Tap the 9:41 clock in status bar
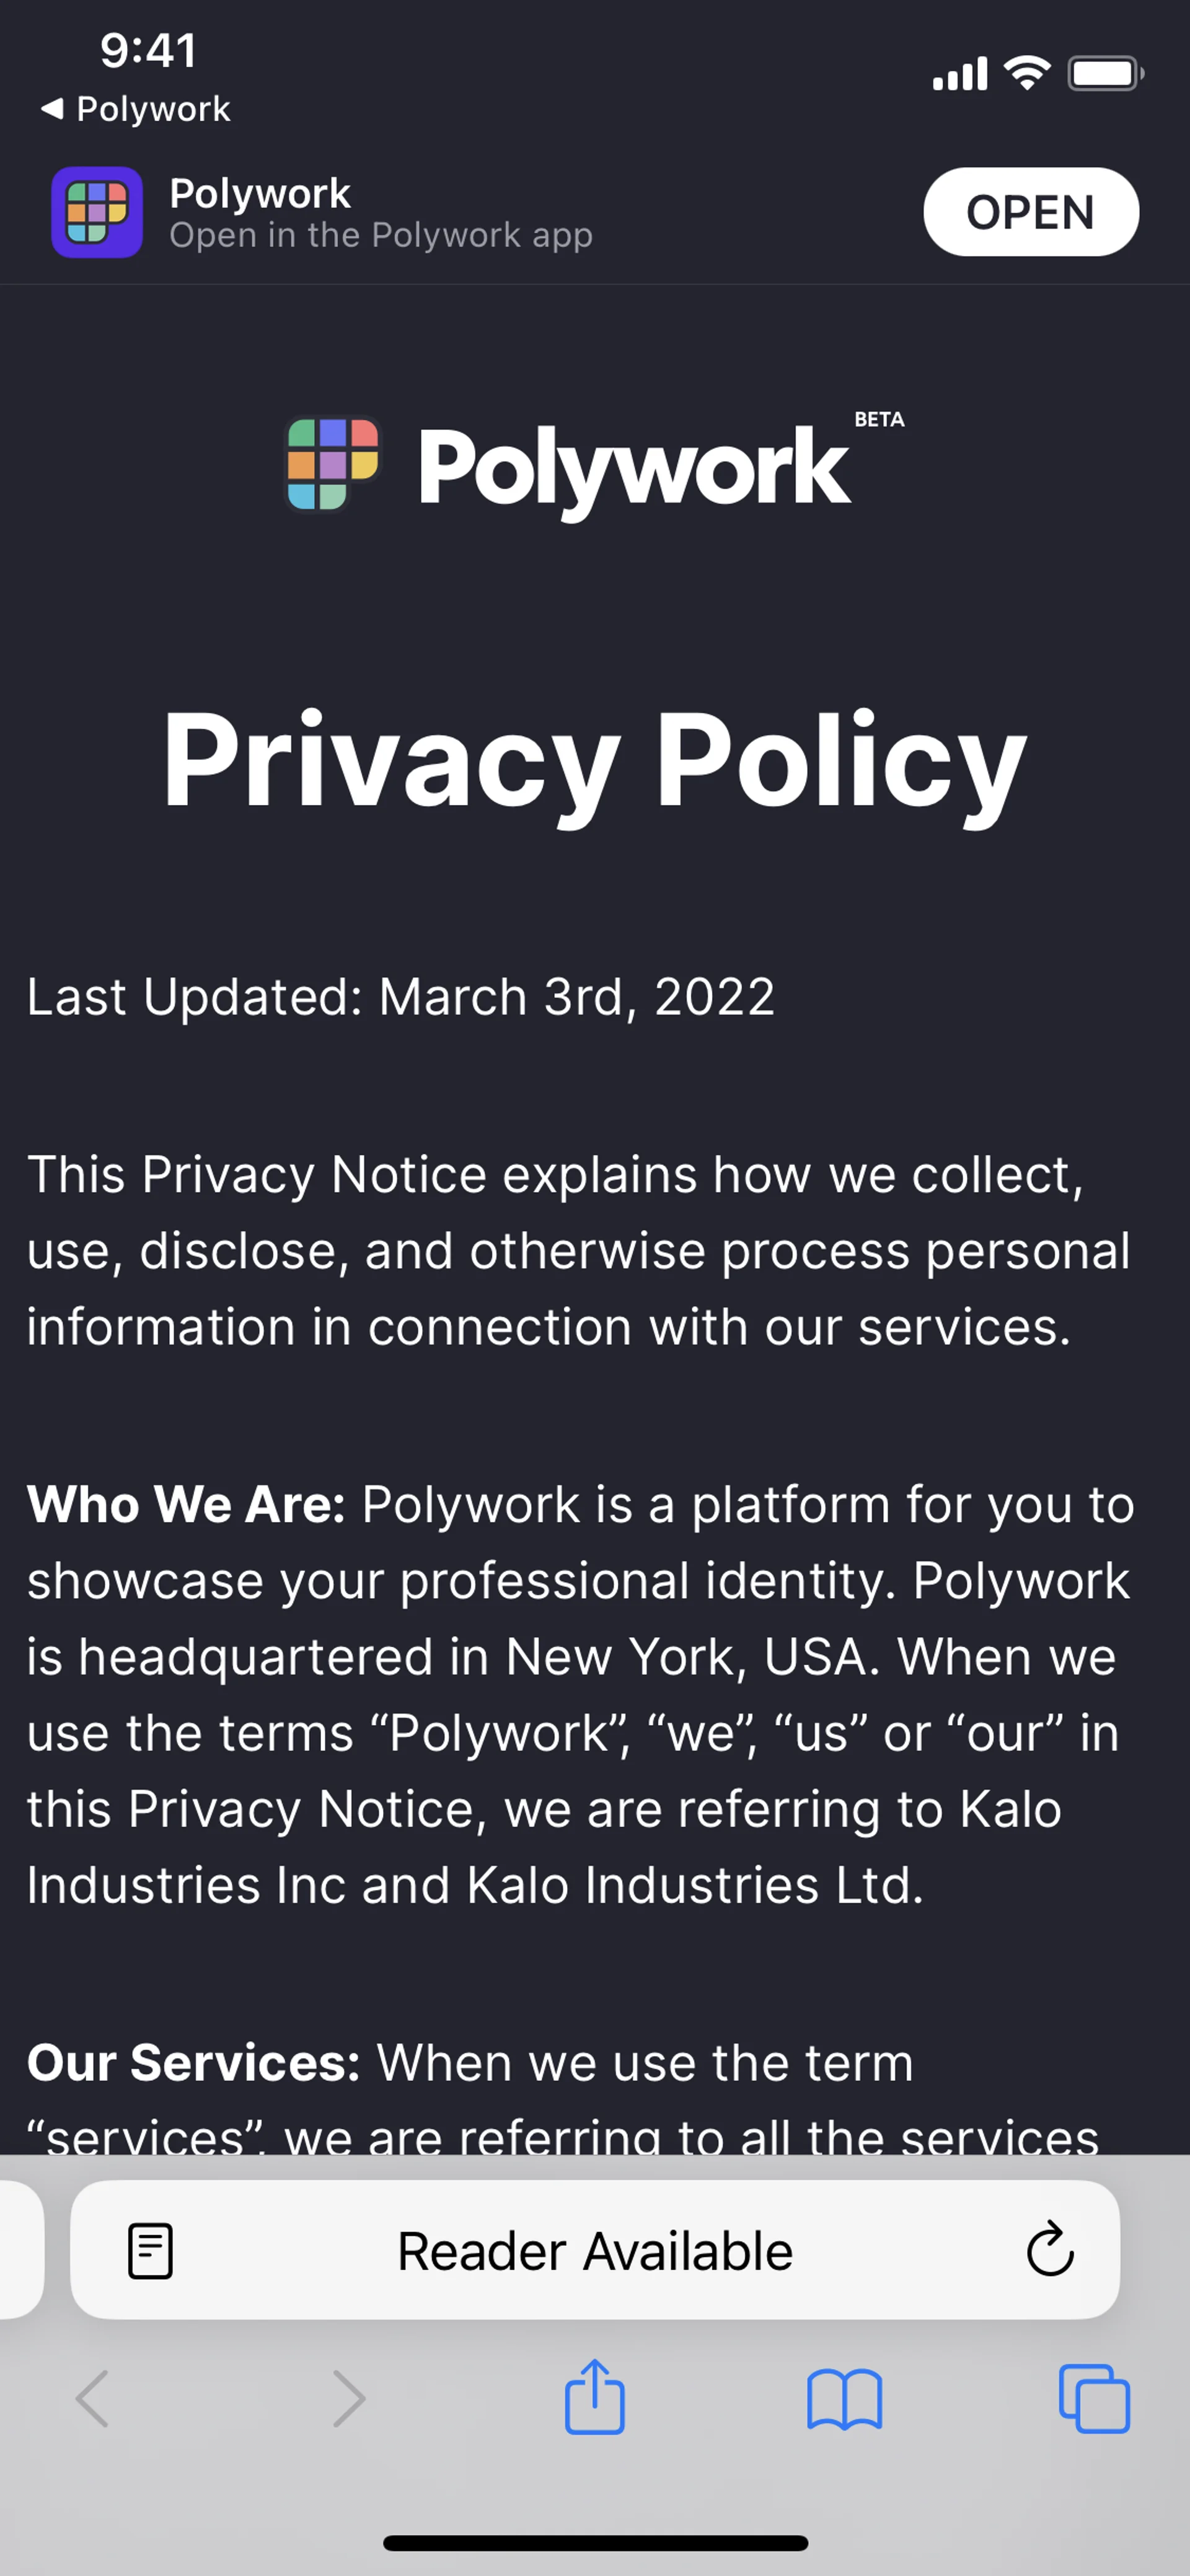Image resolution: width=1190 pixels, height=2576 pixels. 148,50
